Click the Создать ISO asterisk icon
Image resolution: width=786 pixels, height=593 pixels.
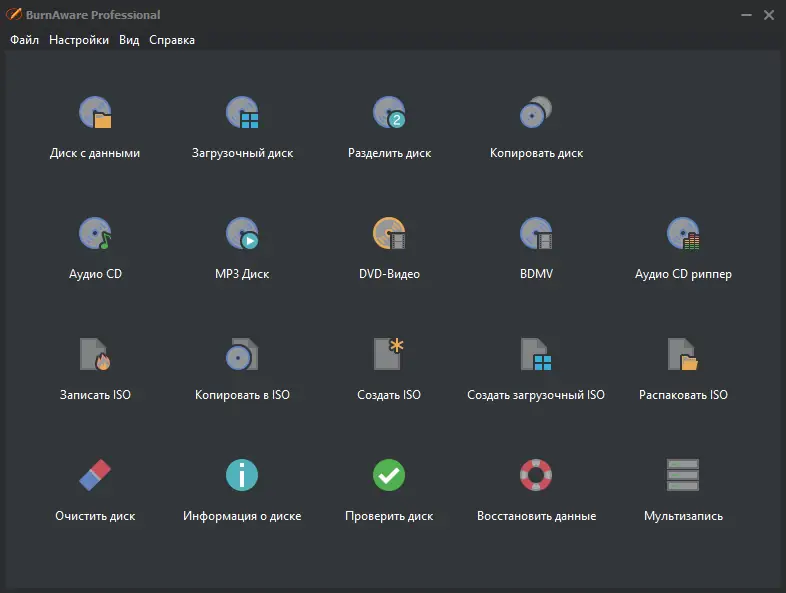pyautogui.click(x=389, y=354)
